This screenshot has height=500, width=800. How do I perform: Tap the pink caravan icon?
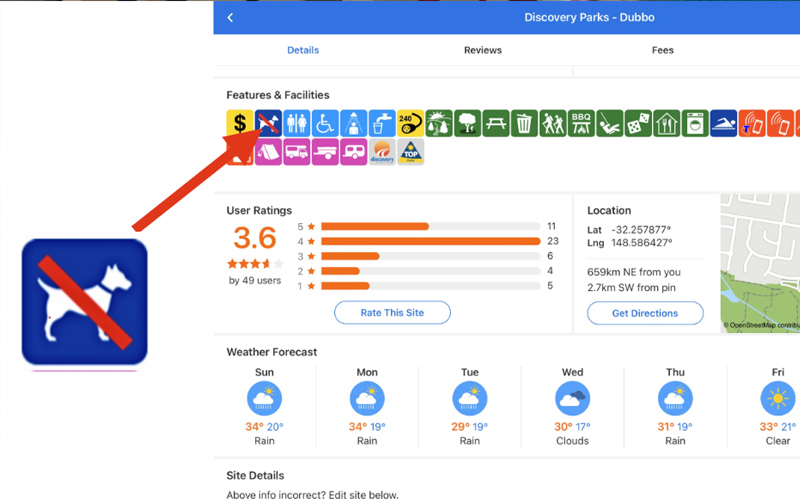click(354, 152)
